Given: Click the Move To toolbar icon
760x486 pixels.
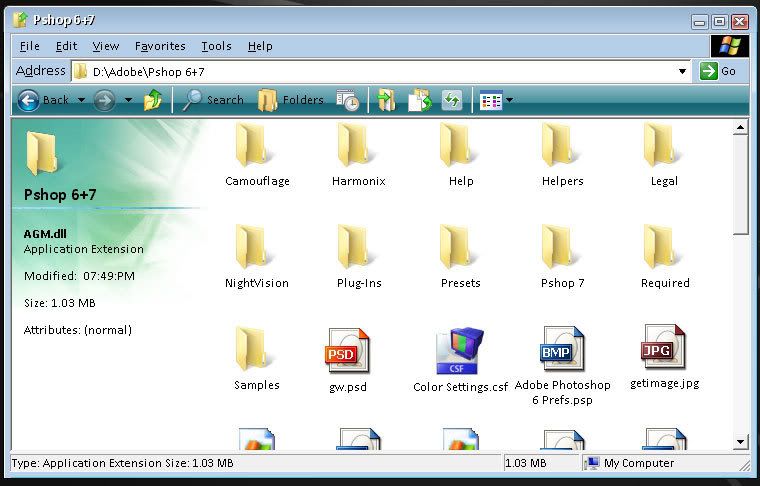Looking at the screenshot, I should tap(386, 100).
